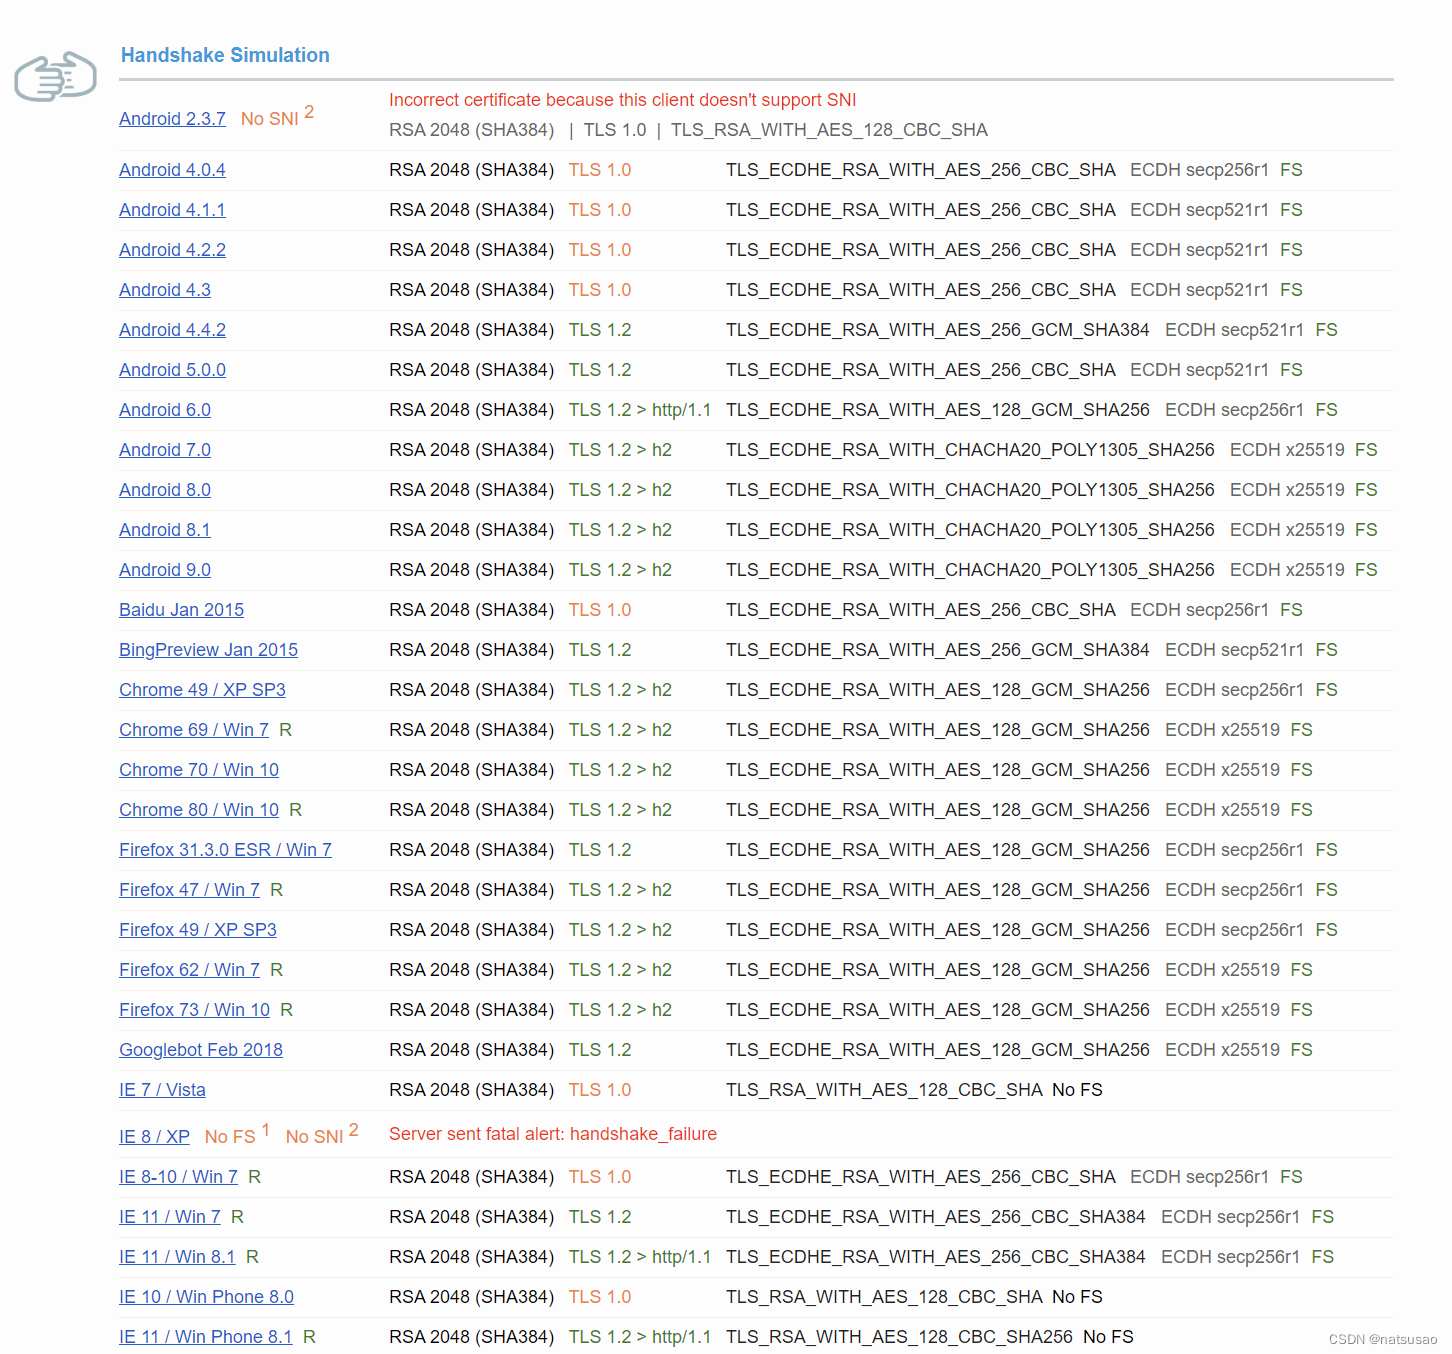Viewport: 1452px width, 1354px height.
Task: Open the IE 10 / Win Phone 8.0 link
Action: (206, 1297)
